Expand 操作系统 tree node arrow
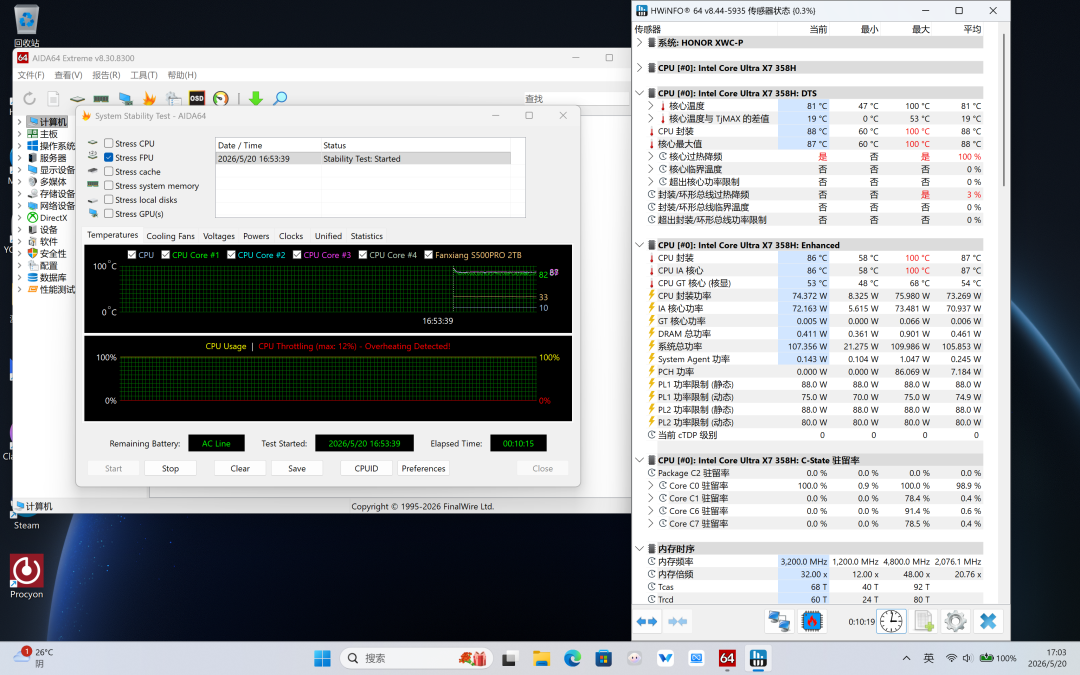Screen dimensions: 1080x675 click(19, 146)
